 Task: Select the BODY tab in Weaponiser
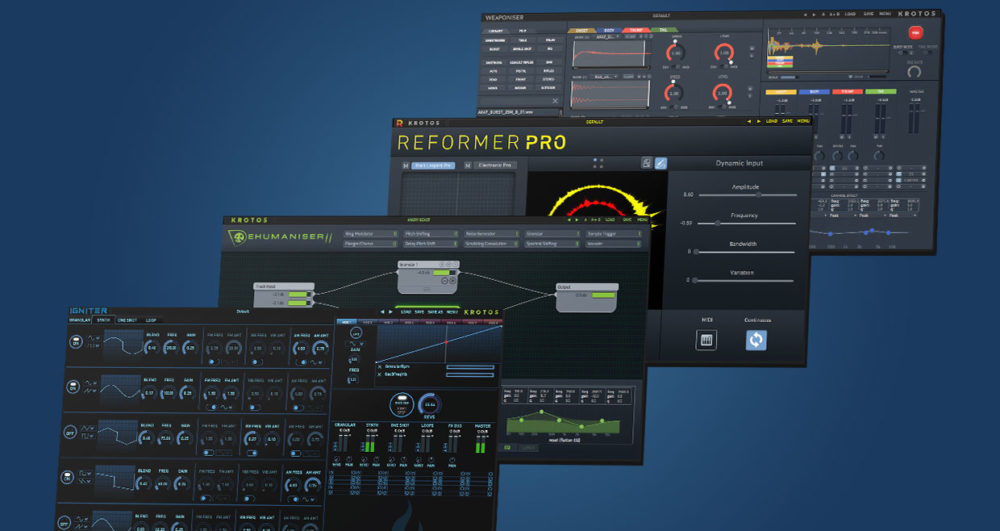coord(609,30)
